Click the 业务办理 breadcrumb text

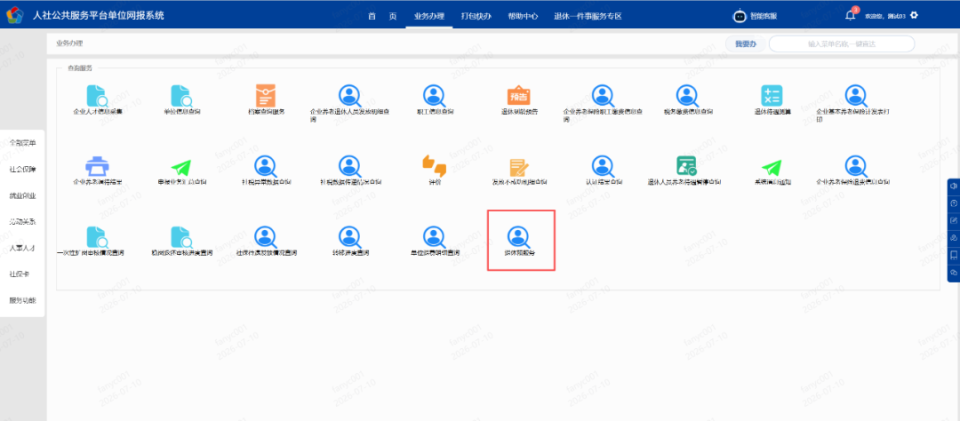[x=69, y=43]
